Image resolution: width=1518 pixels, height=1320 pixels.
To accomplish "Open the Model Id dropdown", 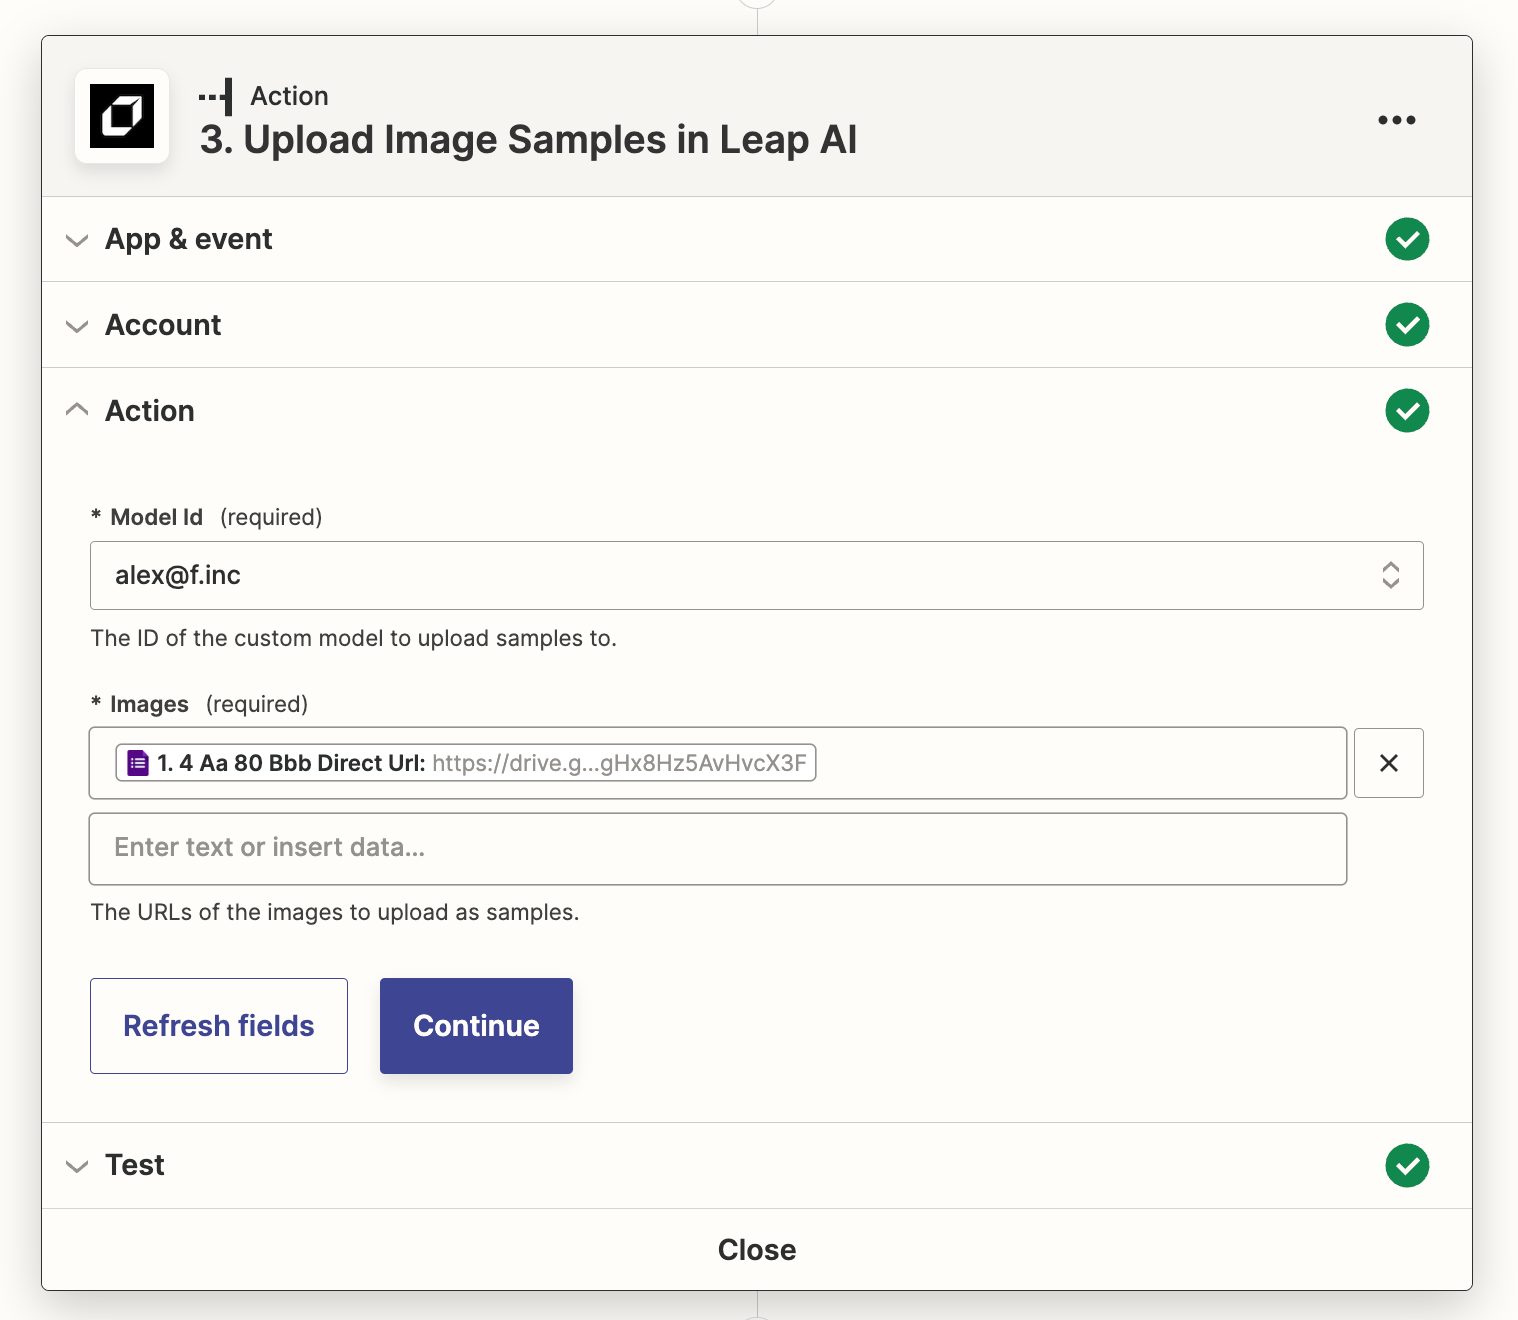I will [756, 575].
